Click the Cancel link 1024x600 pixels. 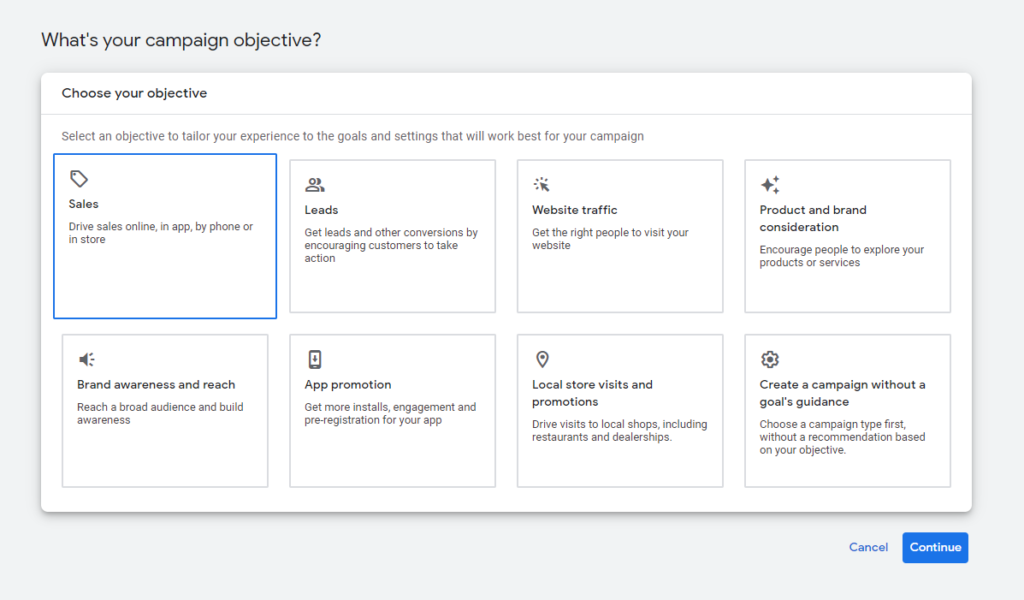point(868,547)
